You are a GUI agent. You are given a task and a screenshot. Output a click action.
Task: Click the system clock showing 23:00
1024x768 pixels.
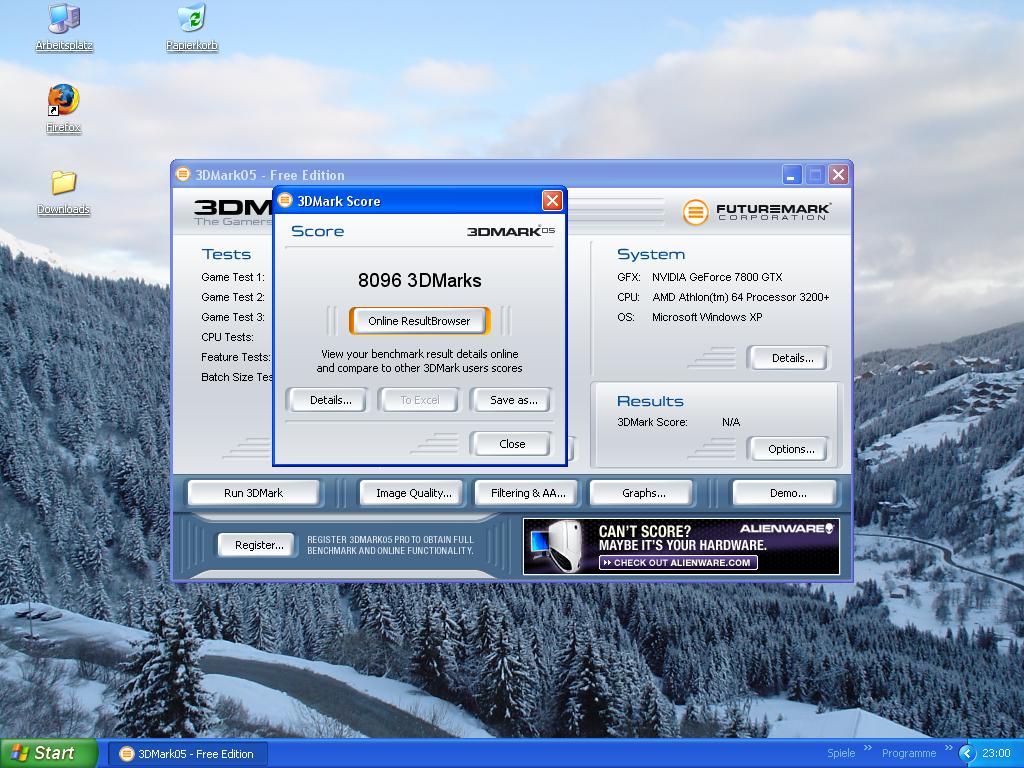pyautogui.click(x=996, y=753)
